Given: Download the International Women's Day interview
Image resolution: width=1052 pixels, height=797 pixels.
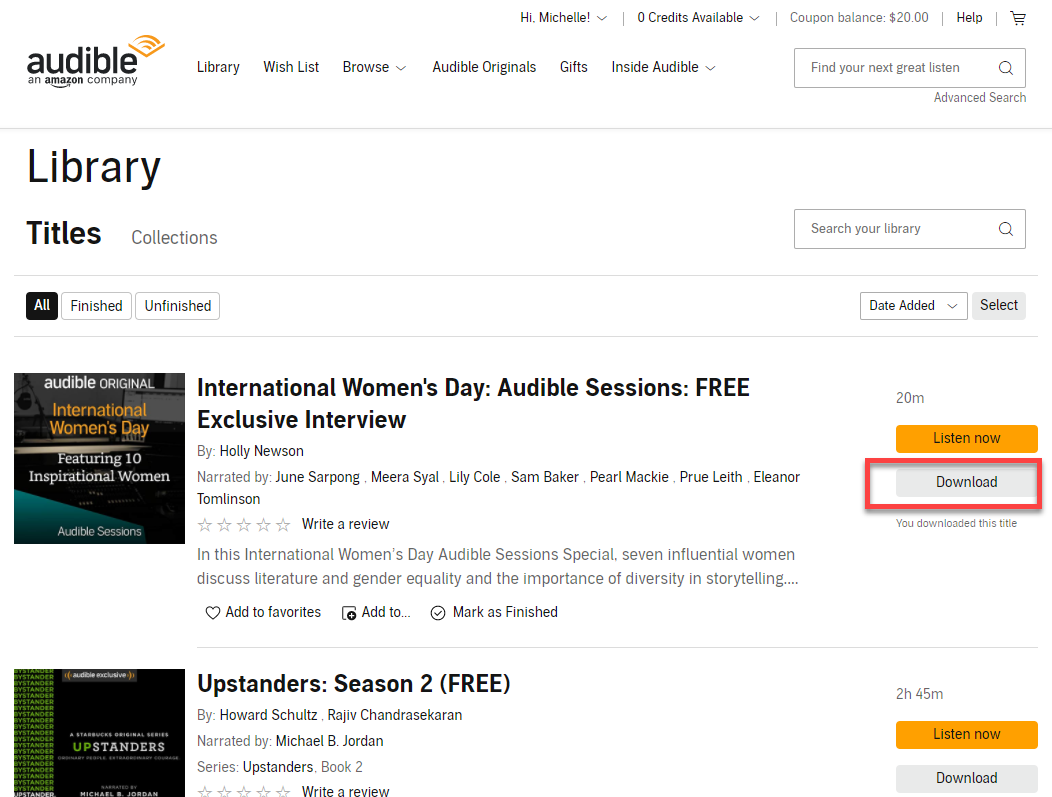Looking at the screenshot, I should click(966, 482).
